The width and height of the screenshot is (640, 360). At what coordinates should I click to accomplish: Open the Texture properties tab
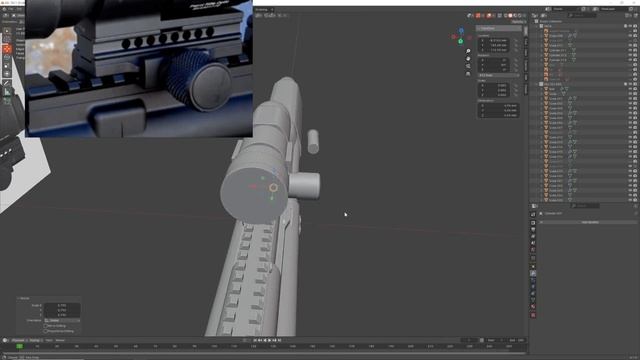pyautogui.click(x=533, y=315)
